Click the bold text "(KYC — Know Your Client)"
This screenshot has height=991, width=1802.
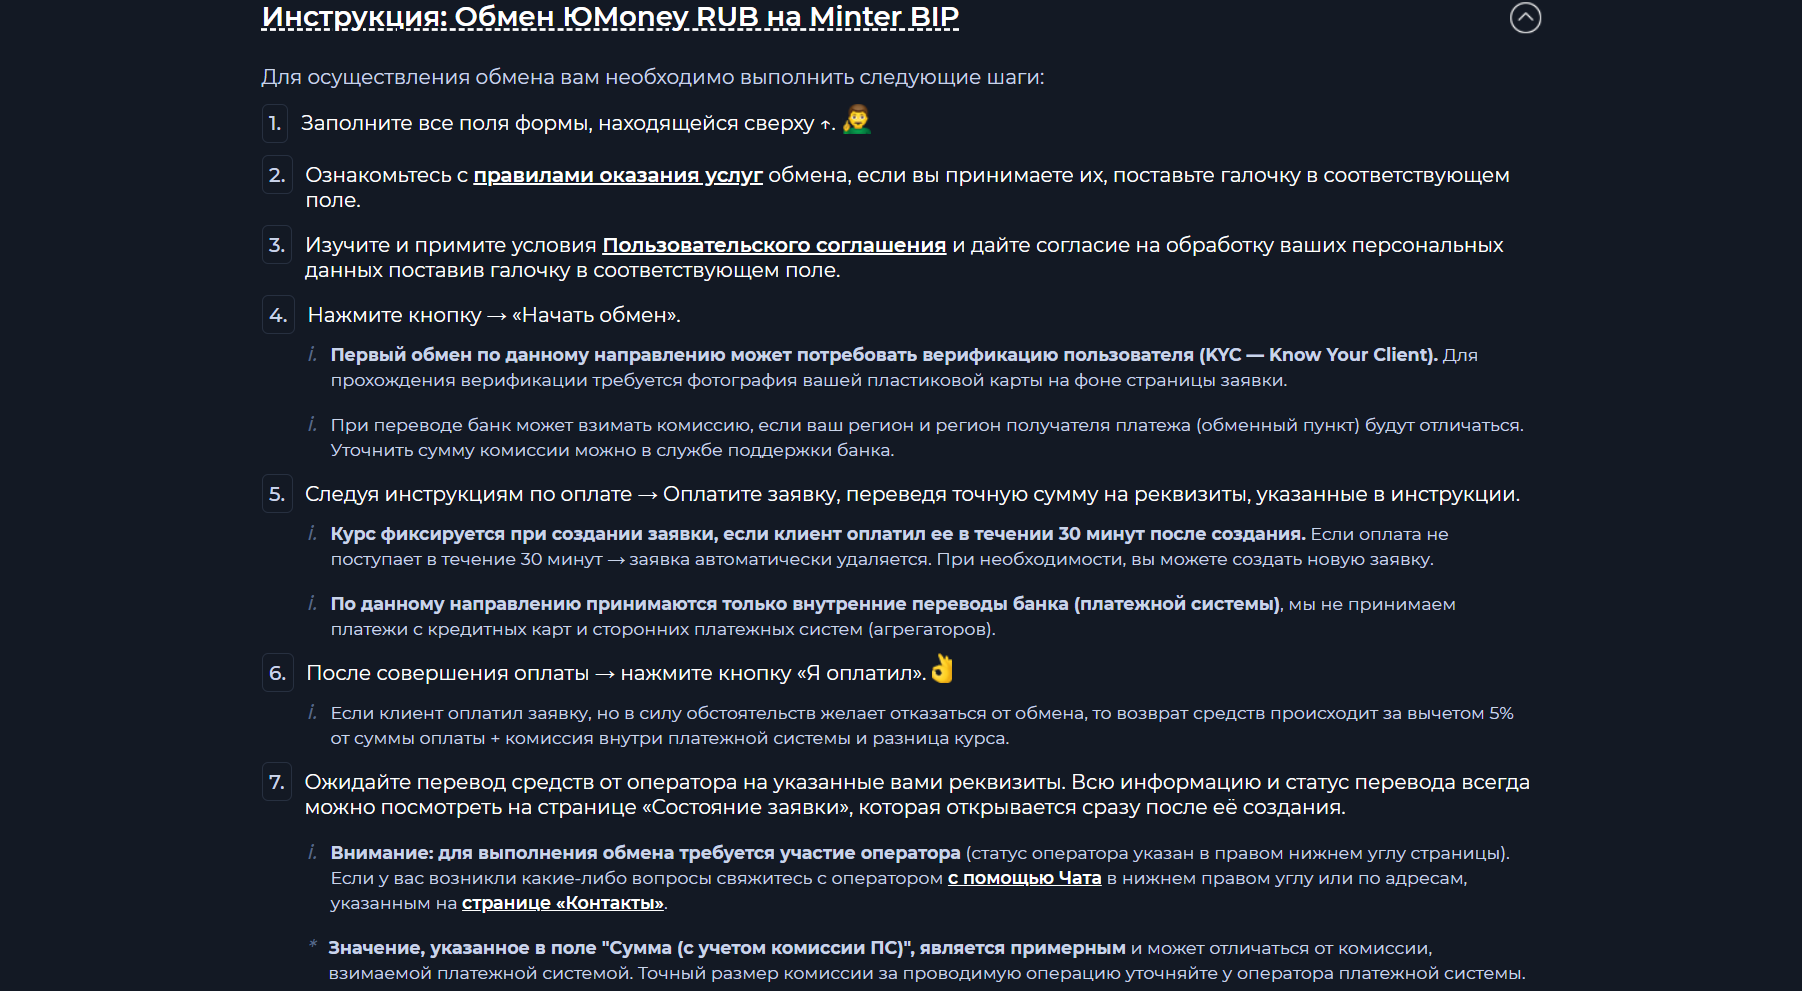tap(1318, 355)
